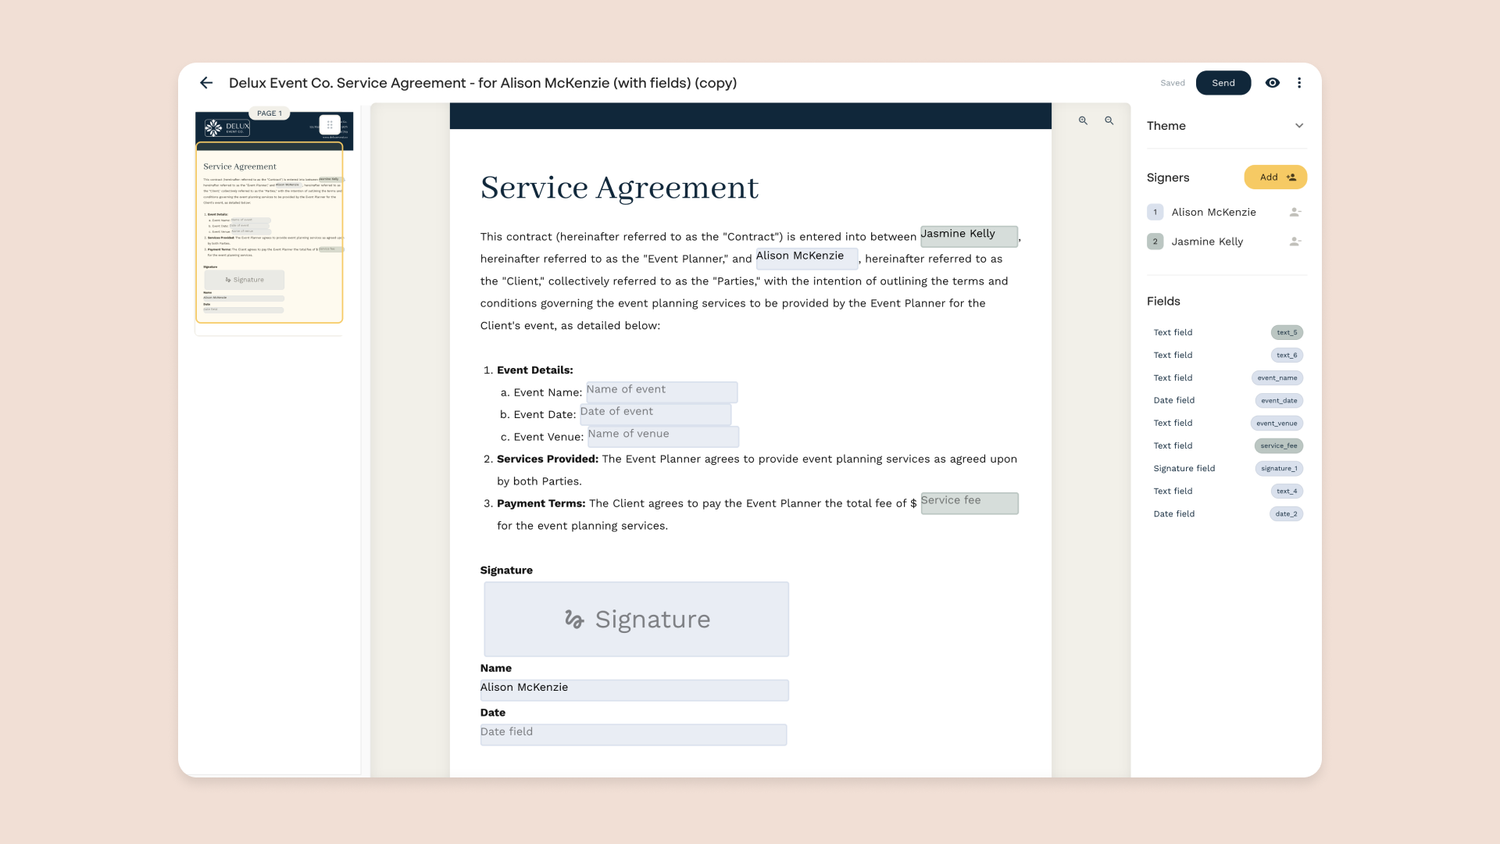Click the green Service fee field in the contract
The width and height of the screenshot is (1500, 844).
(x=968, y=503)
